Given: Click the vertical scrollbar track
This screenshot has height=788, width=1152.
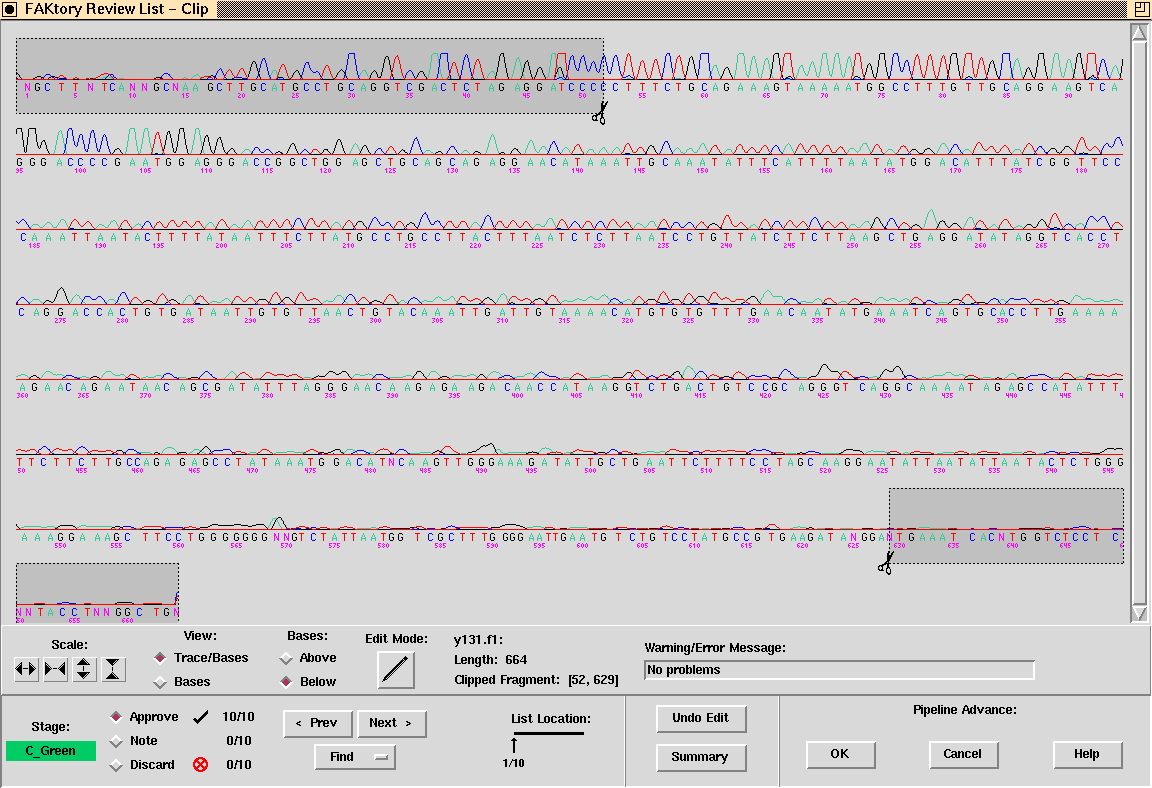Looking at the screenshot, I should (x=1140, y=322).
